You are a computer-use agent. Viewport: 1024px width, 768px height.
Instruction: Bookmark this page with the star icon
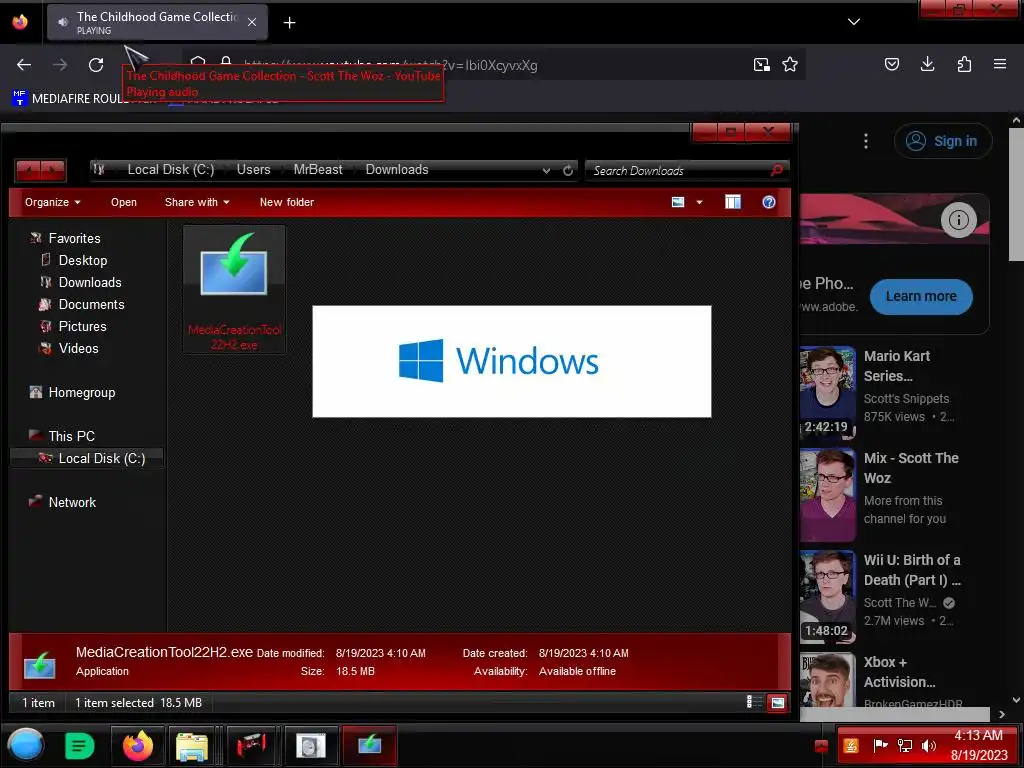[790, 65]
